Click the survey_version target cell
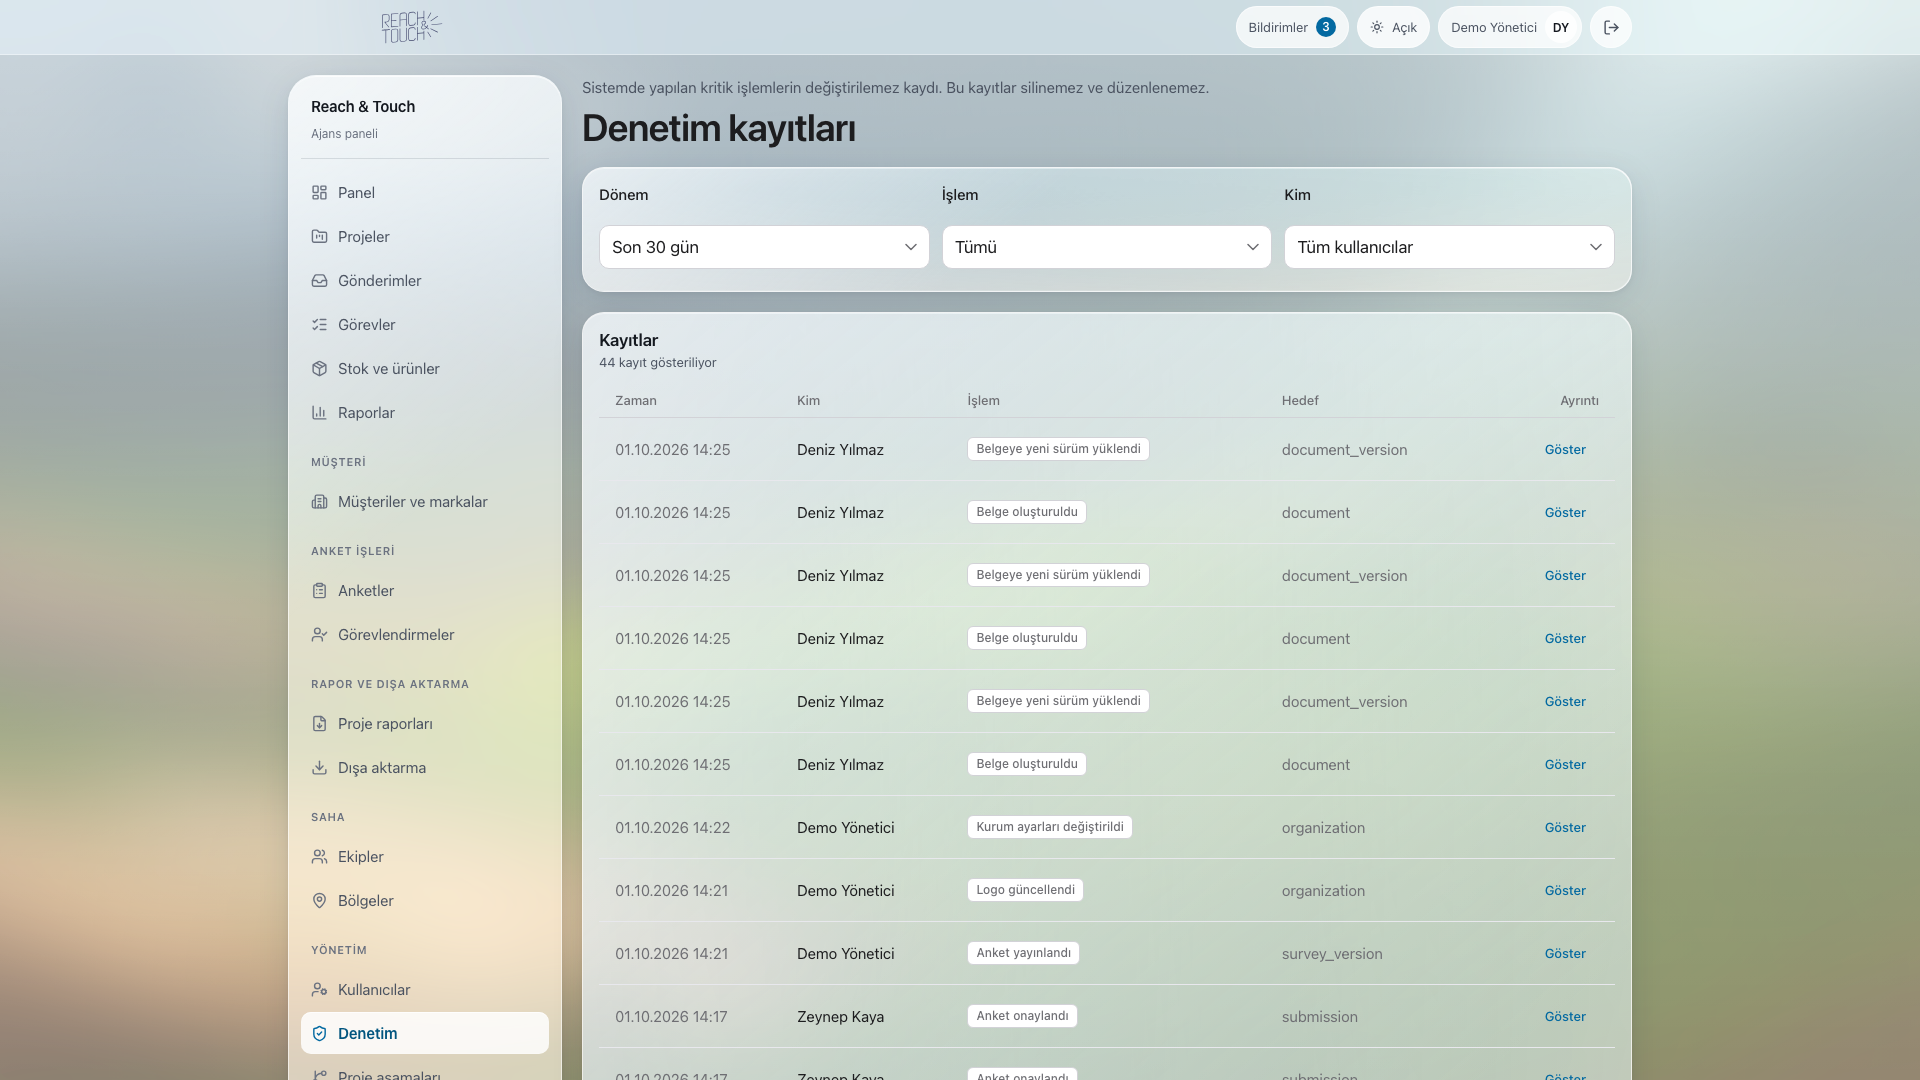This screenshot has height=1080, width=1920. click(1332, 954)
